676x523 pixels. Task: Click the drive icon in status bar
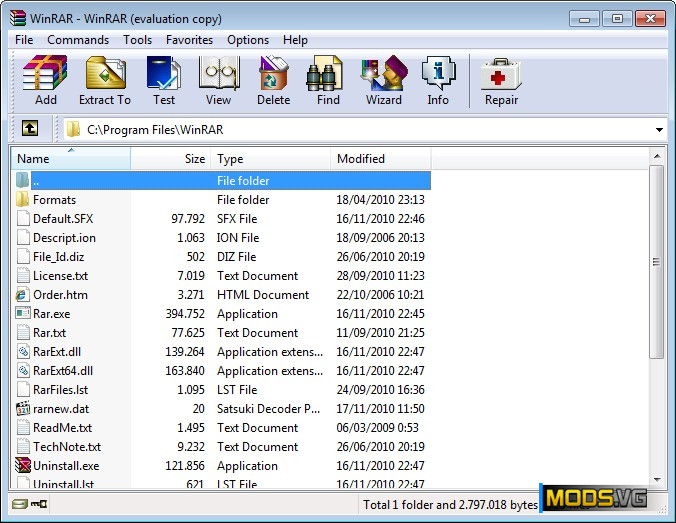tap(20, 504)
